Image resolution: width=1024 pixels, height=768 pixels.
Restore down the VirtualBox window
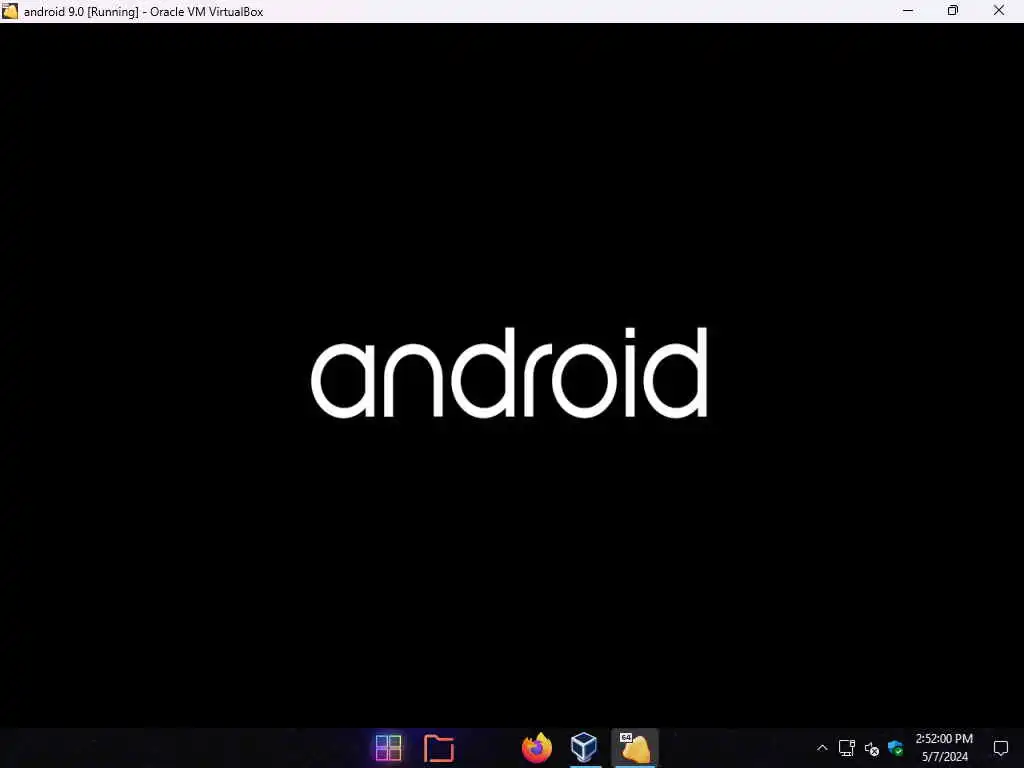pyautogui.click(x=953, y=10)
